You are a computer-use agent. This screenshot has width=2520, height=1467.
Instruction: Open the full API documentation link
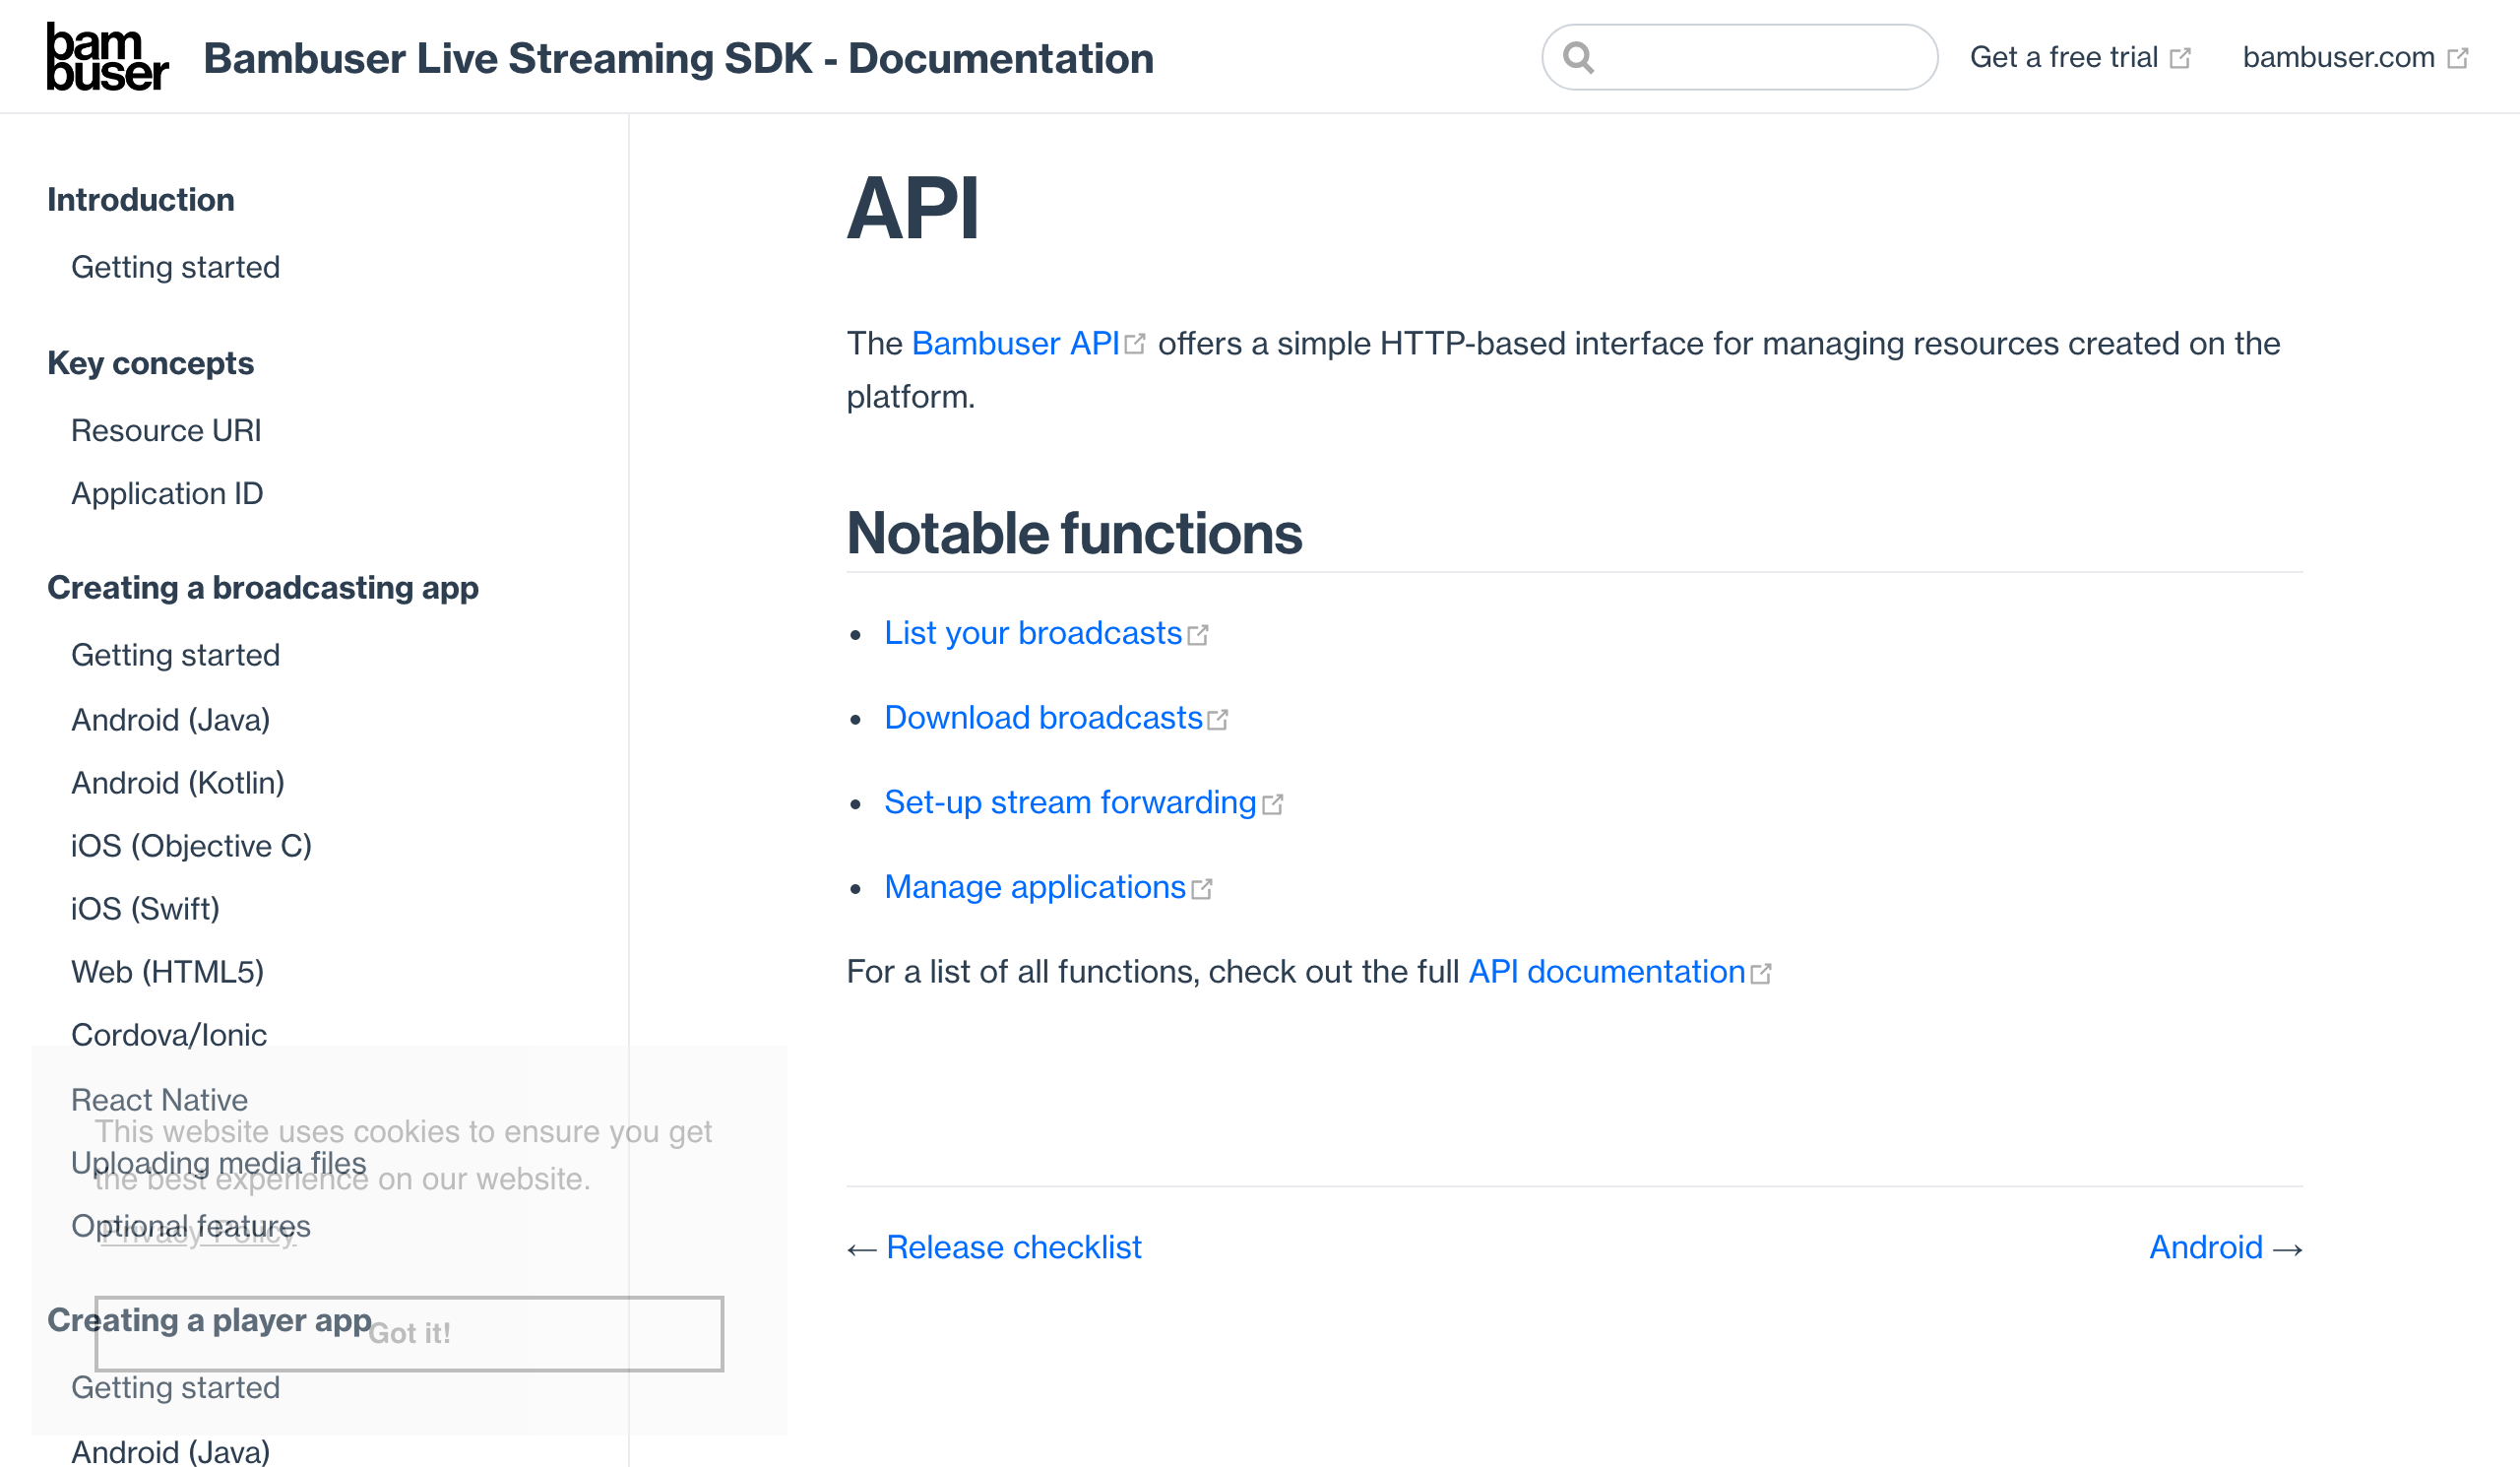pyautogui.click(x=1606, y=972)
